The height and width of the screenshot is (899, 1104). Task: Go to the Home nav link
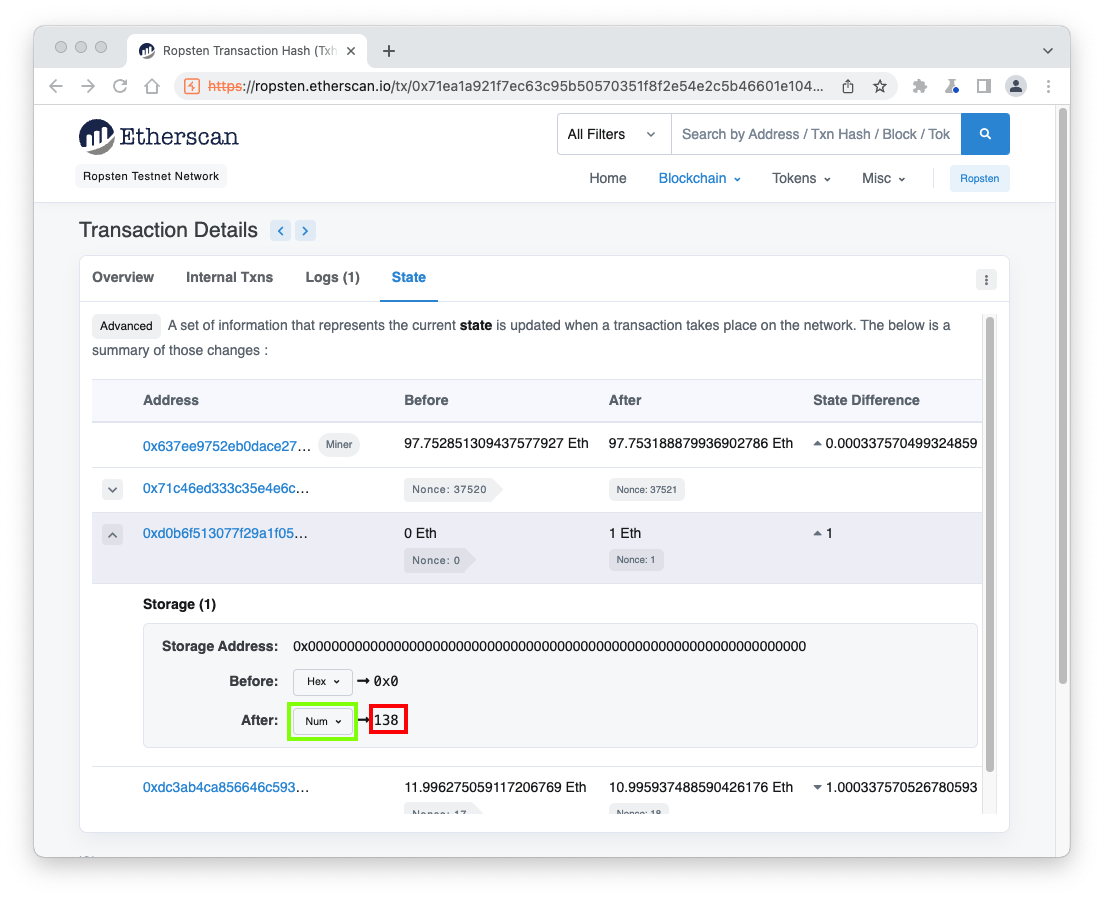point(608,178)
